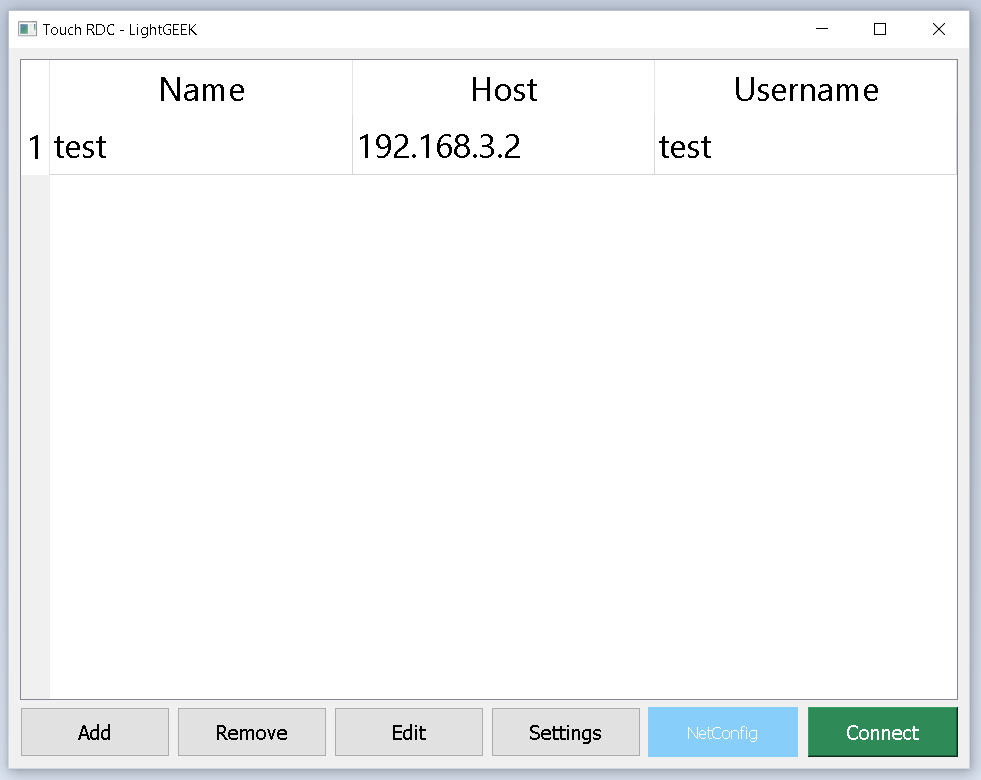
Task: Select the Username column header
Action: [805, 90]
